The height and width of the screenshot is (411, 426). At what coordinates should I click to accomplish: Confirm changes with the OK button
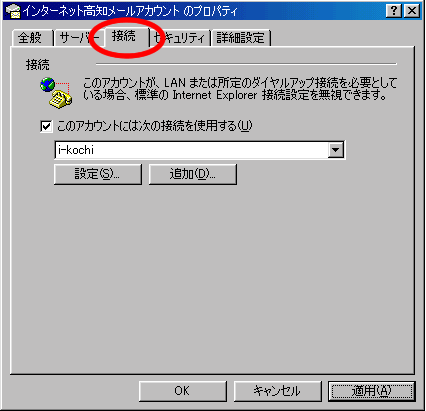[x=183, y=391]
